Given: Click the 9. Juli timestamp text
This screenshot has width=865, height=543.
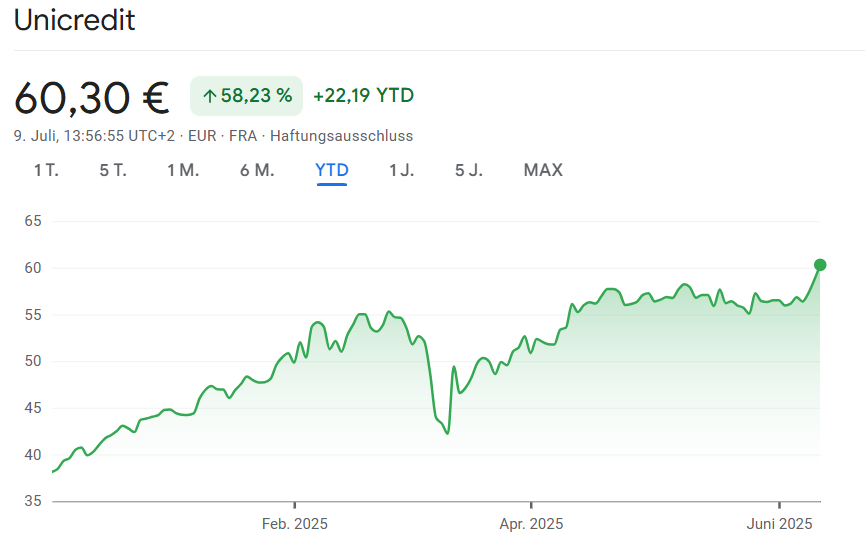Looking at the screenshot, I should pos(94,136).
